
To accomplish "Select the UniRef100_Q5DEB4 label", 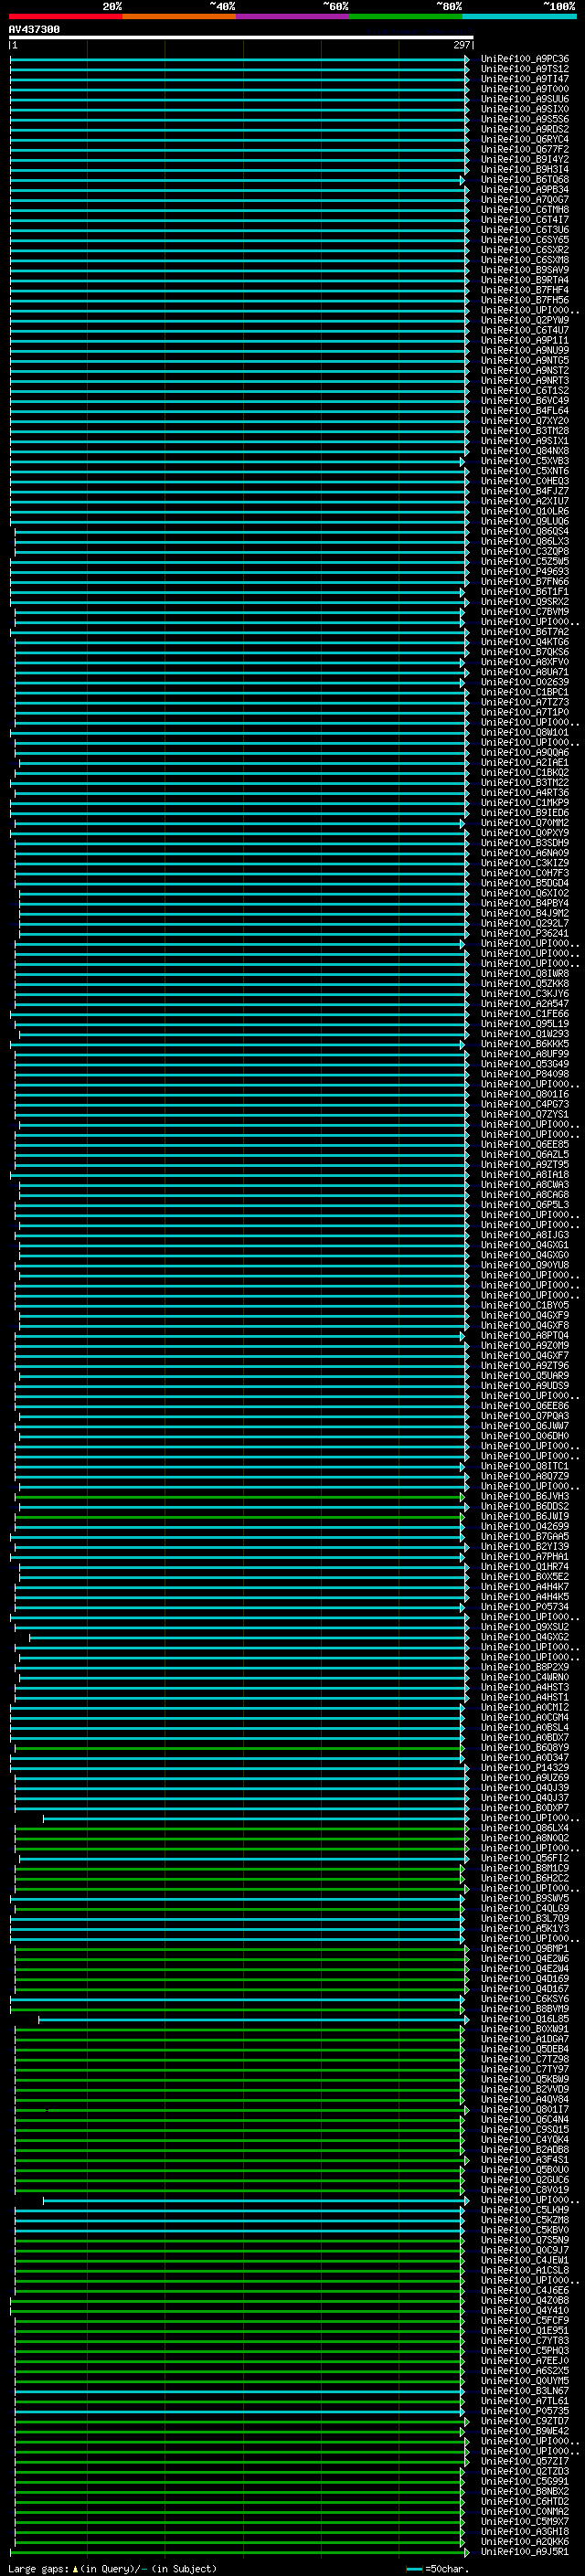I will pos(525,2049).
